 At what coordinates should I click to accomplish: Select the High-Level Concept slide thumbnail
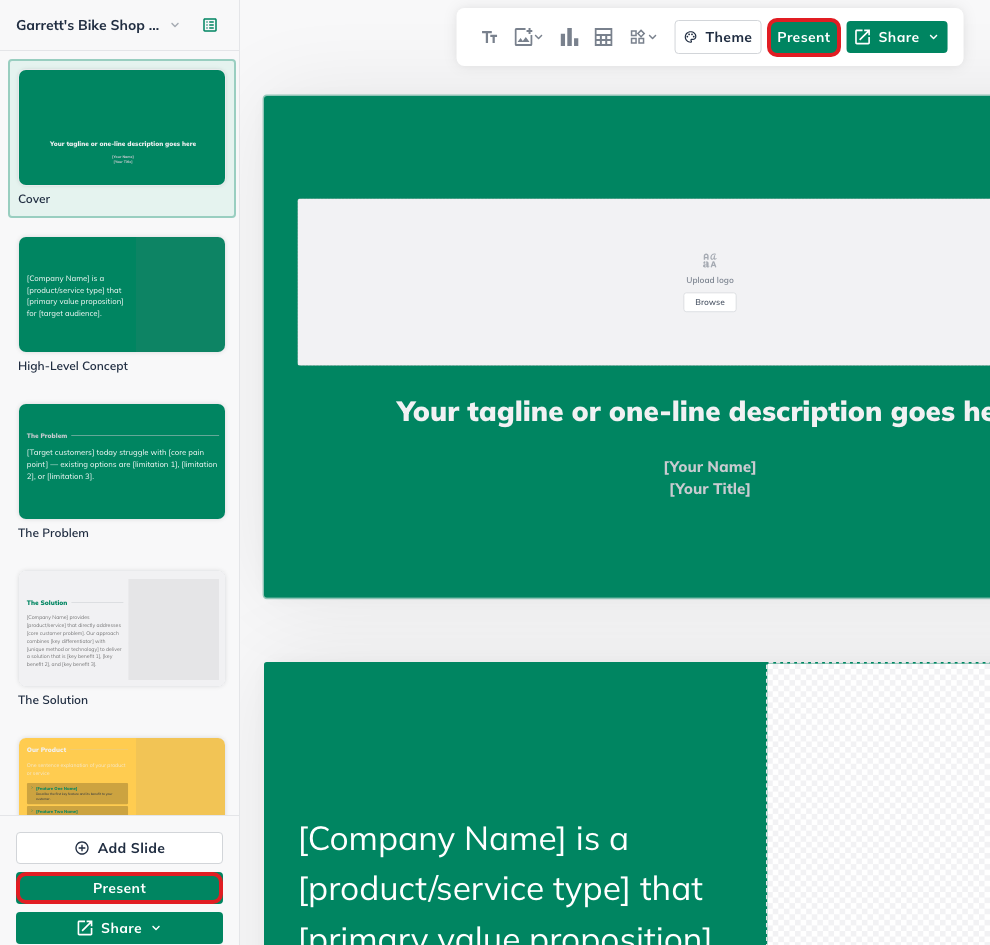[x=122, y=294]
